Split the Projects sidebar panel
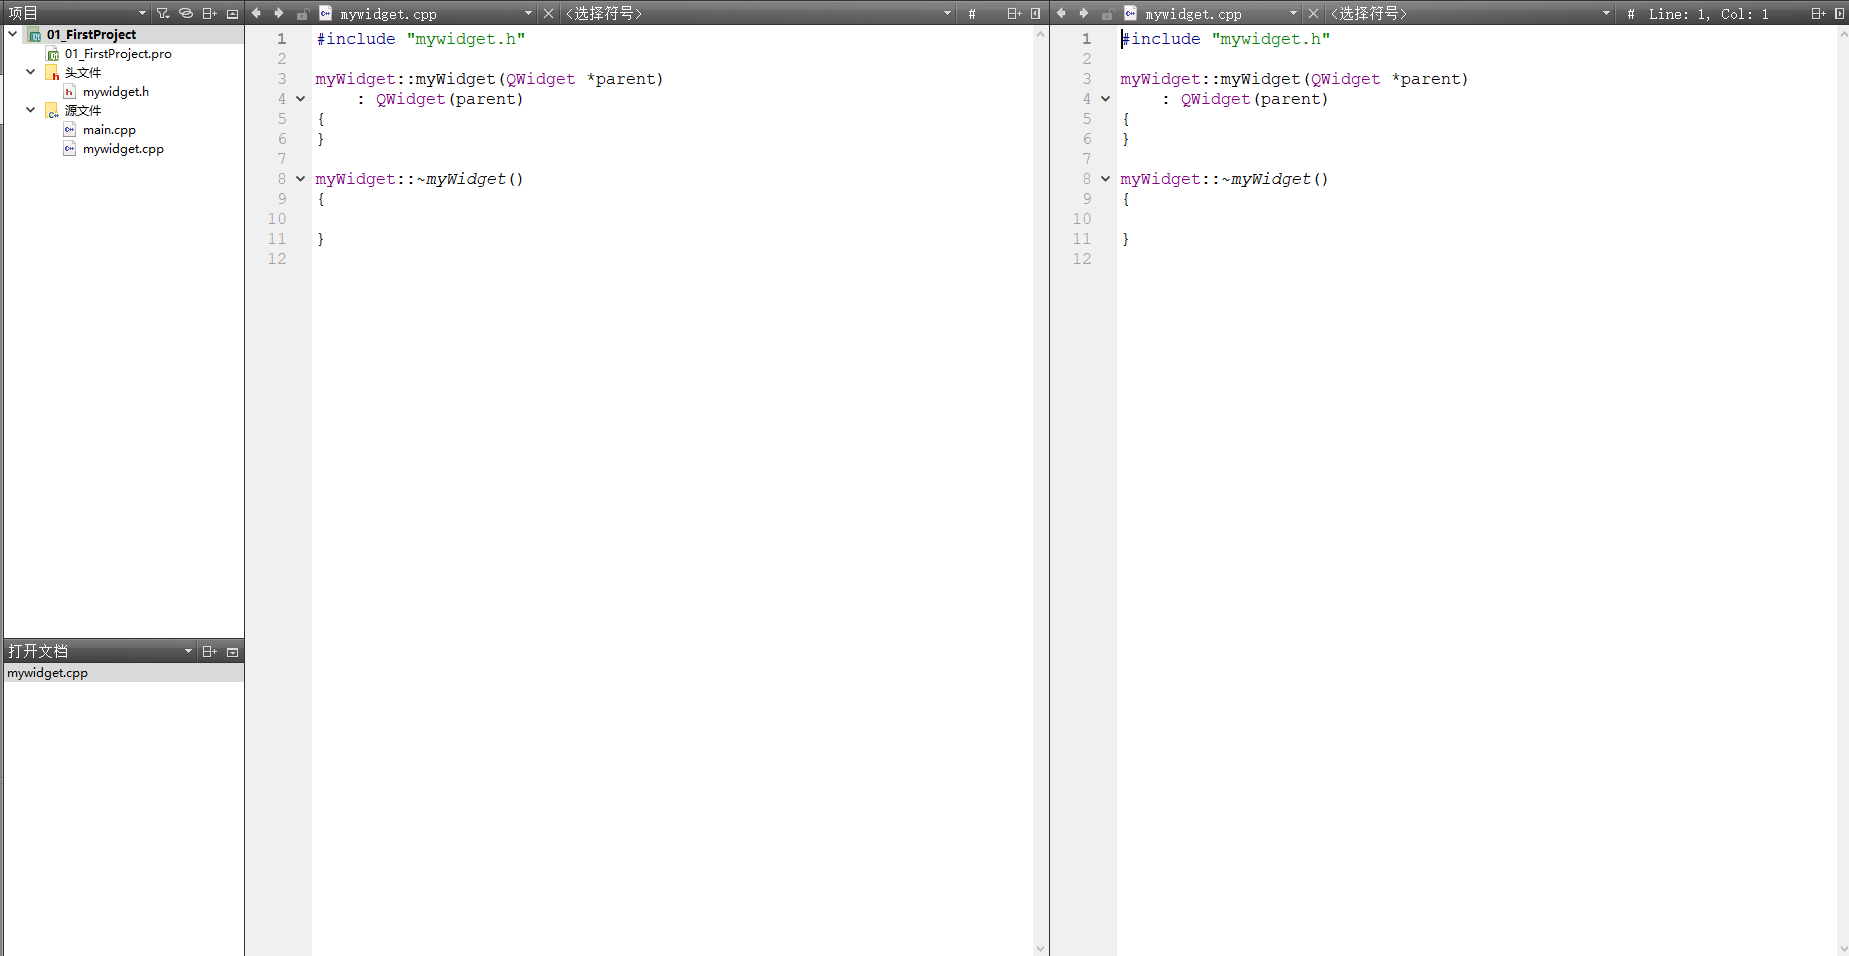This screenshot has width=1849, height=956. (209, 13)
